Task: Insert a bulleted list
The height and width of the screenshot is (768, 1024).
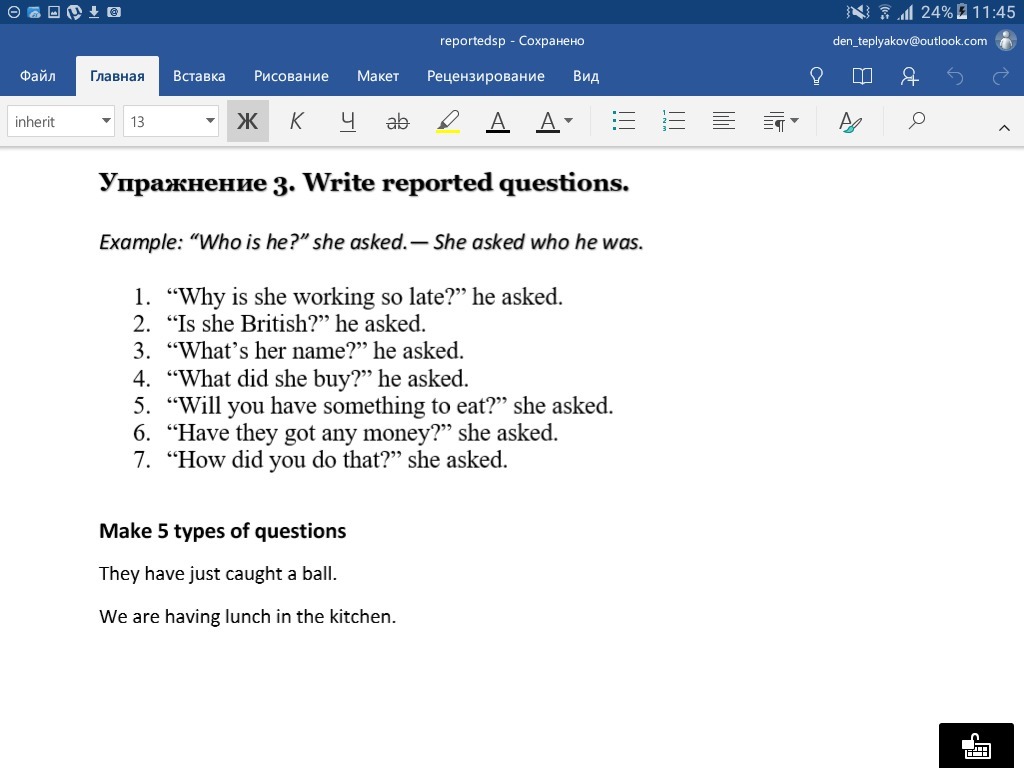Action: 624,122
